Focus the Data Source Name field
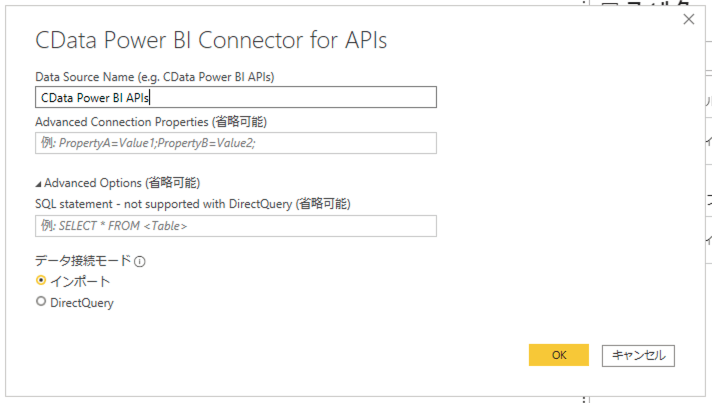 click(235, 97)
